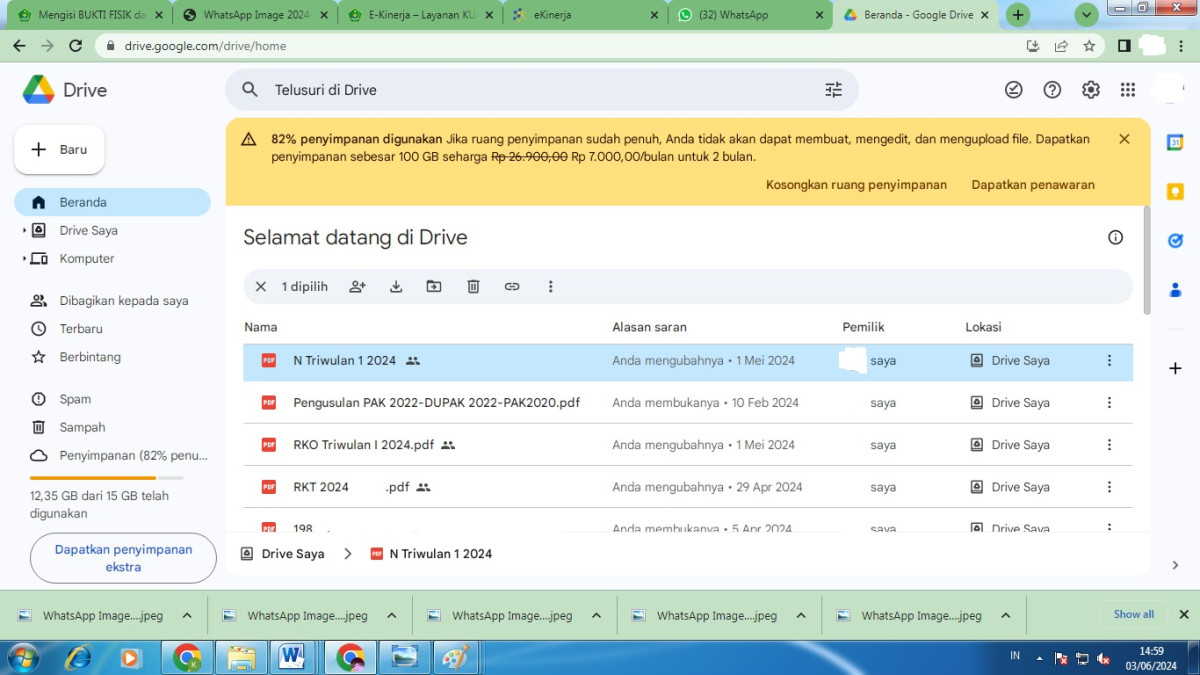Screen dimensions: 1200x675
Task: Dismiss the storage warning banner
Action: [1124, 139]
